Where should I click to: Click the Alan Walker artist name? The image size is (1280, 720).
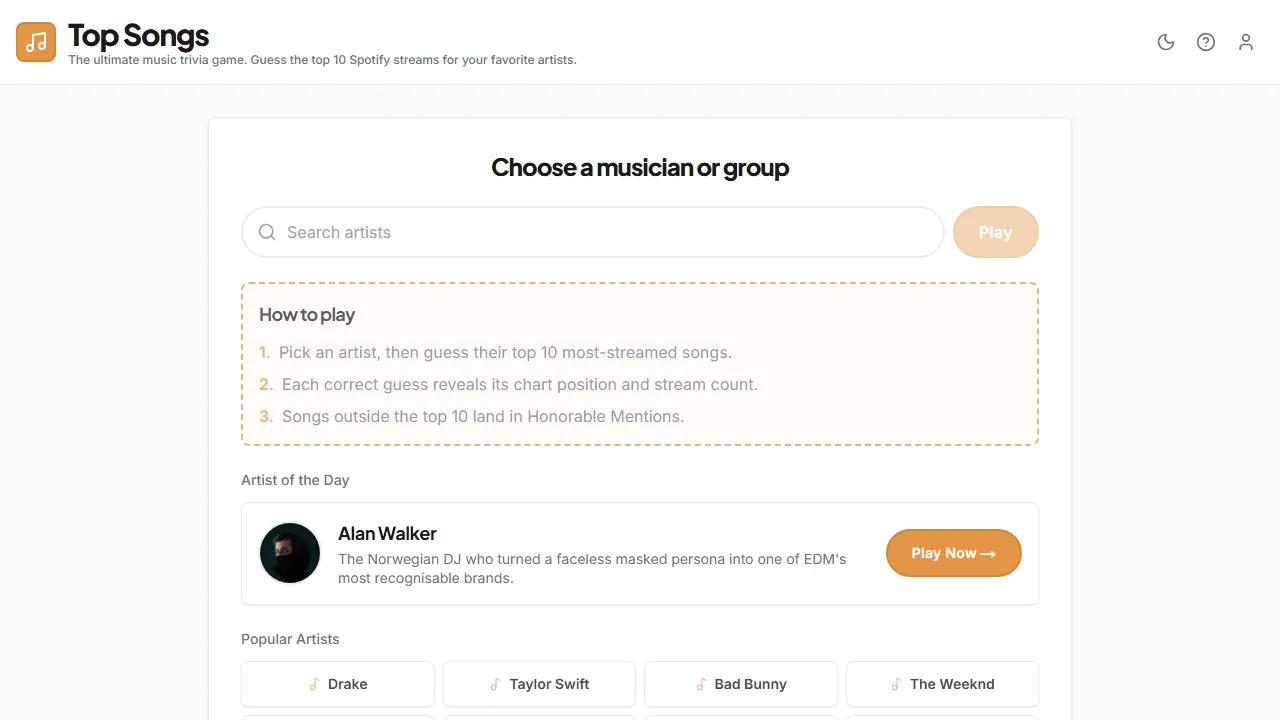(387, 533)
